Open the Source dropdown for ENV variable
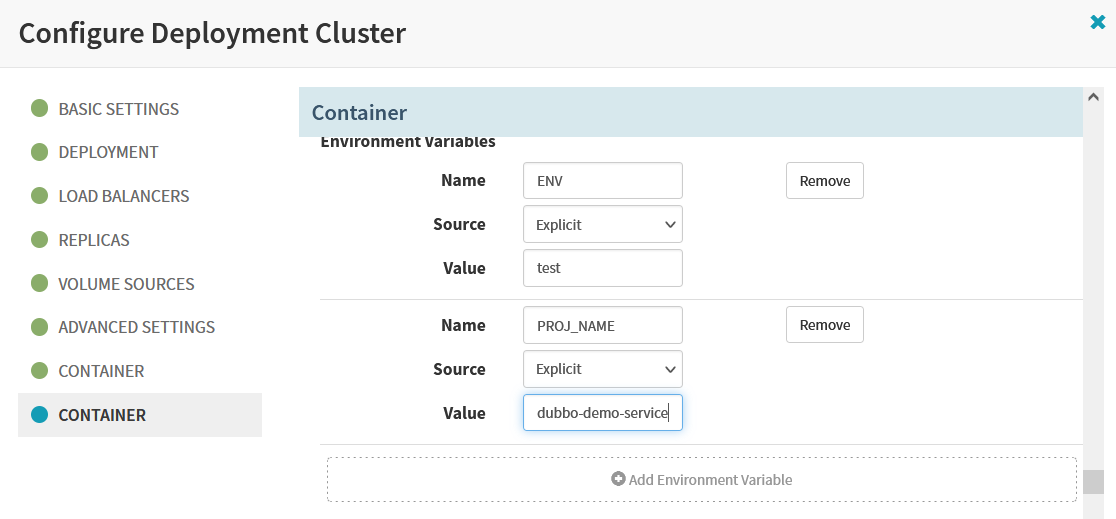The height and width of the screenshot is (519, 1116). point(603,224)
